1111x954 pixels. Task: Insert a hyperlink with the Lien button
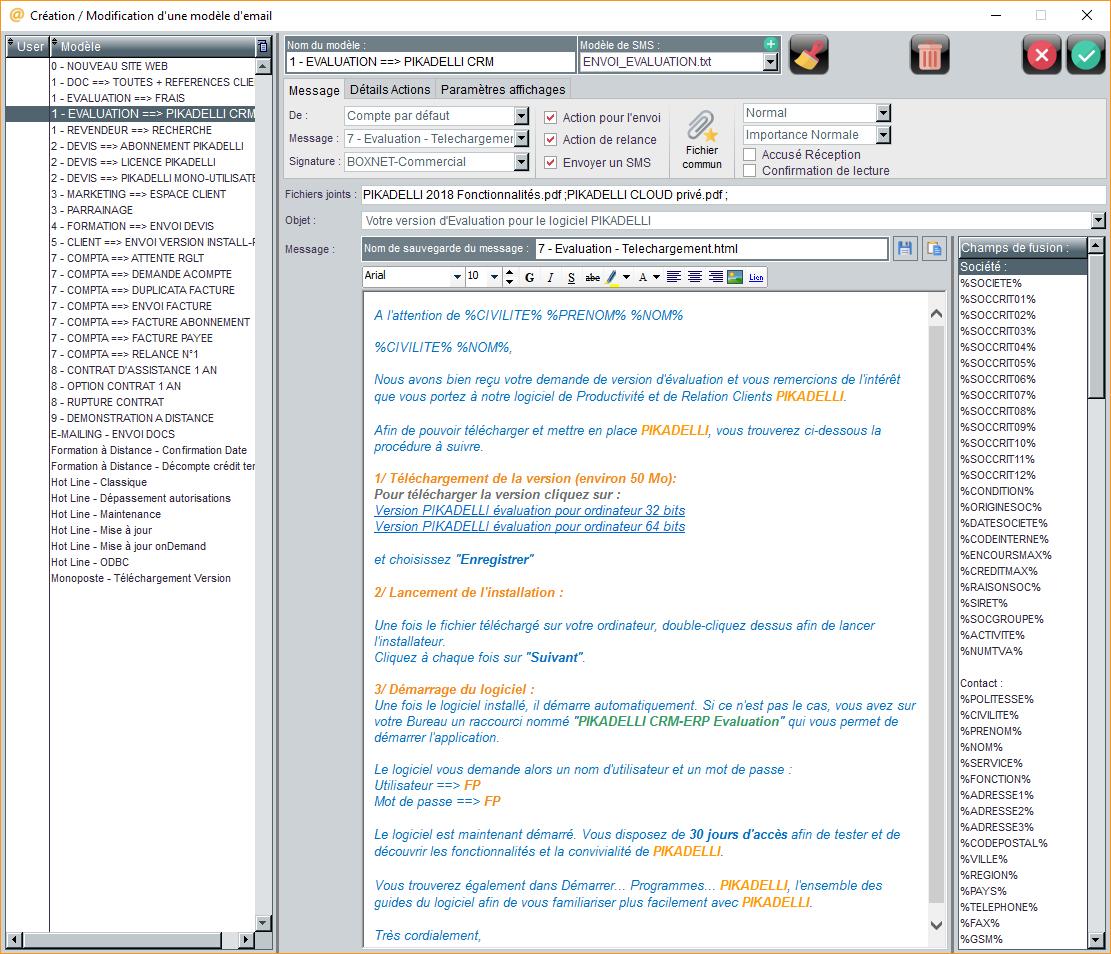(x=756, y=277)
